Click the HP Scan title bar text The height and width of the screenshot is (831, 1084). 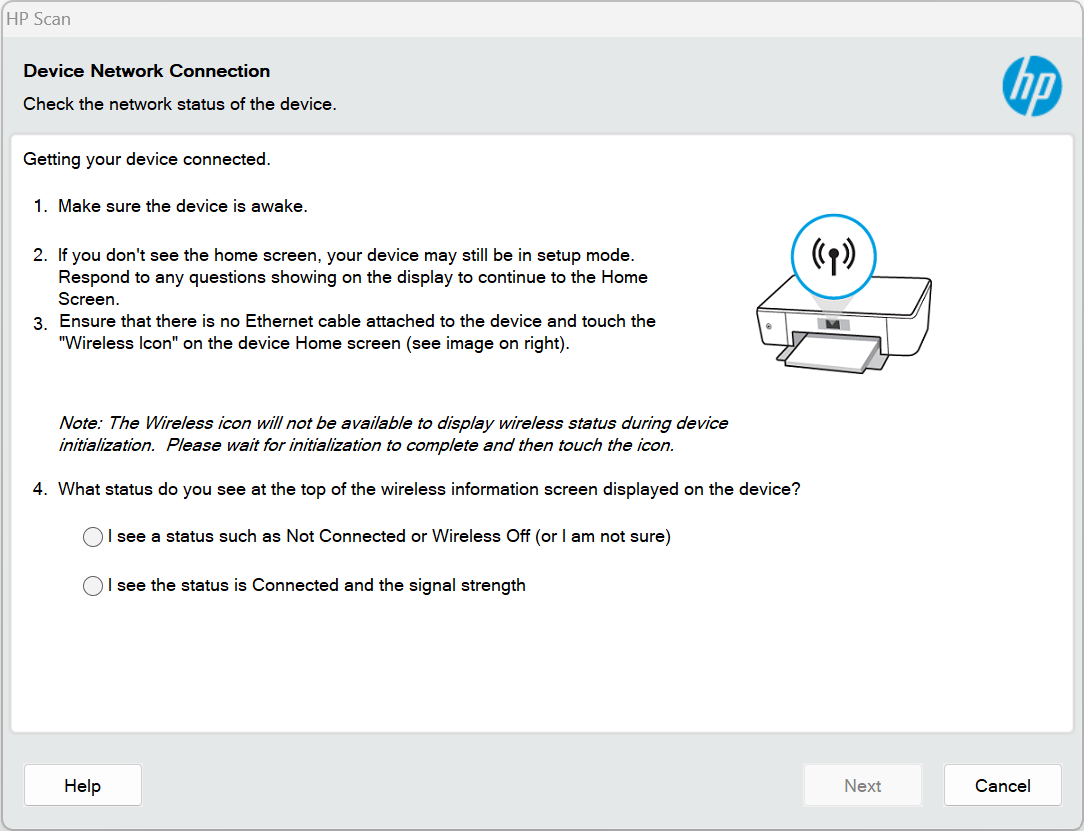coord(39,18)
